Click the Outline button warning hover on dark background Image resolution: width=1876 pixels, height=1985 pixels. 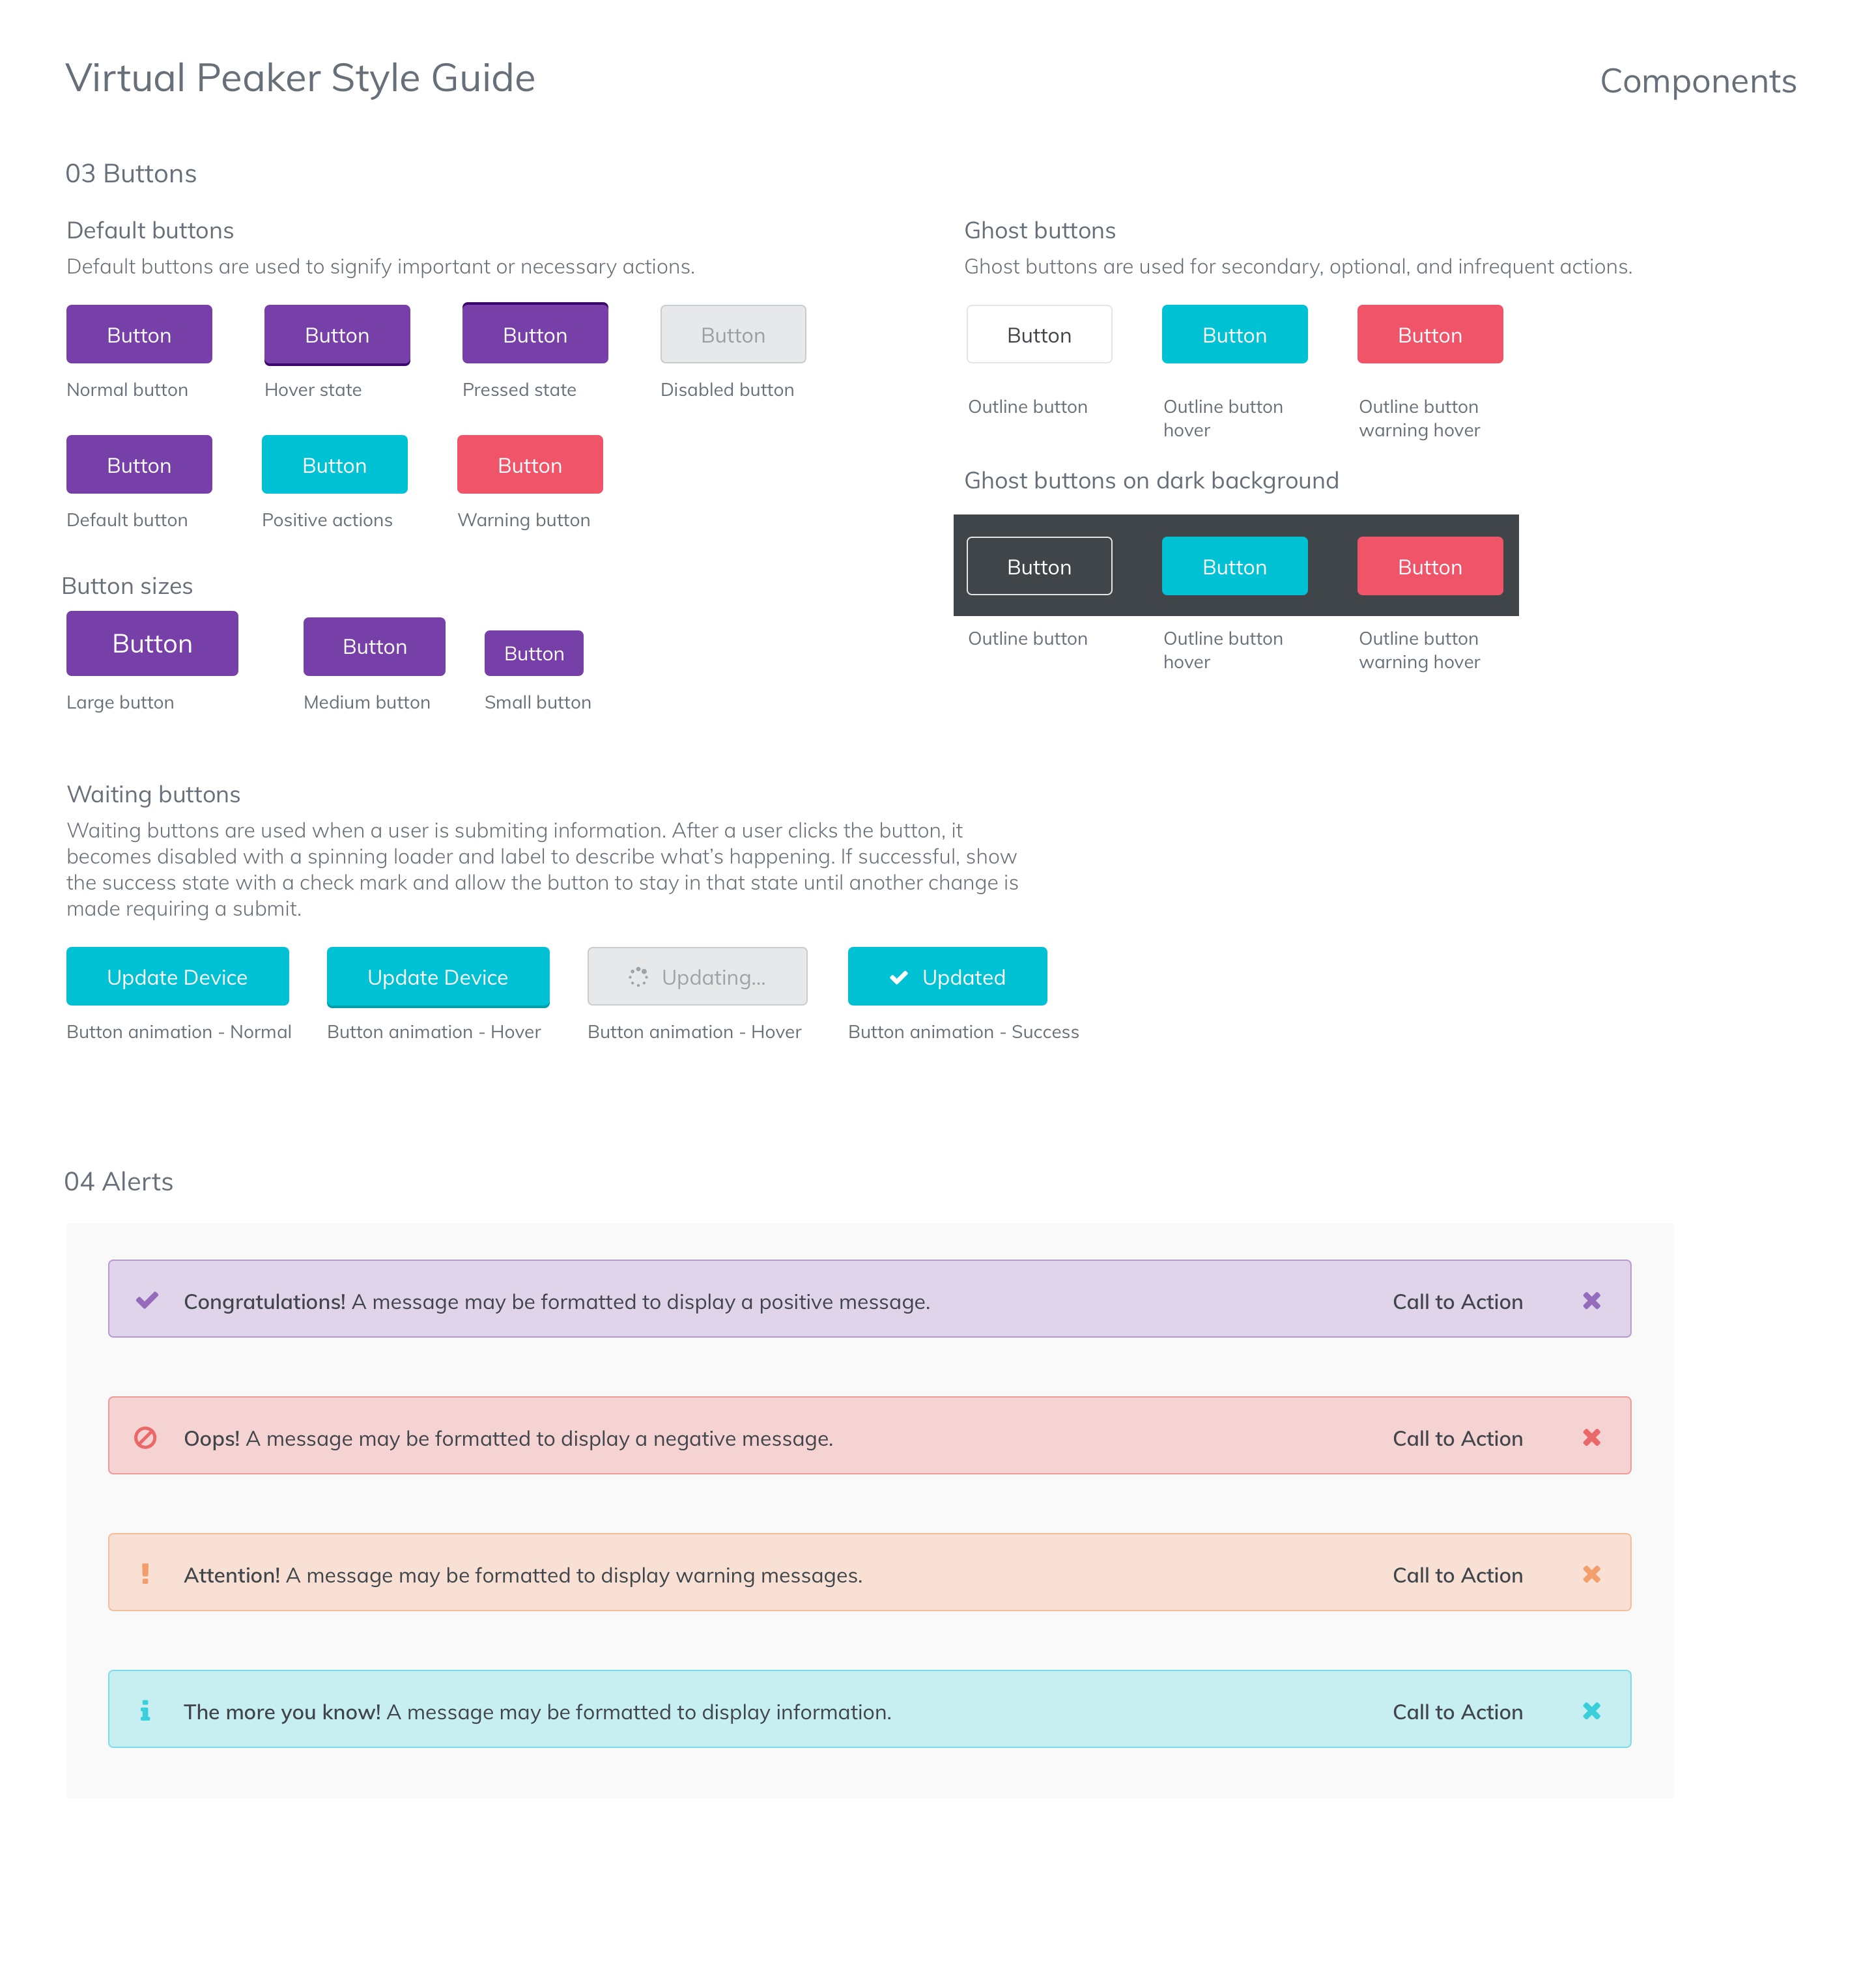point(1430,566)
